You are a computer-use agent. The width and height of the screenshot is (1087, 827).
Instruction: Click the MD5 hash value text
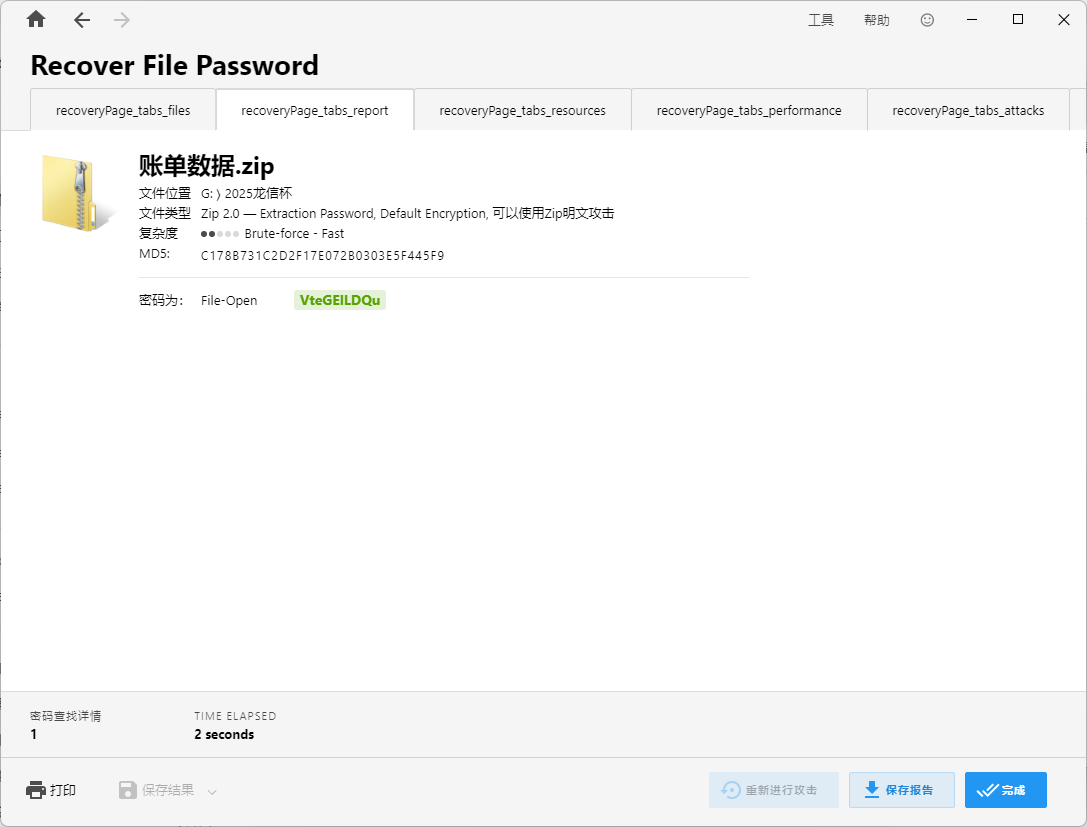[322, 255]
